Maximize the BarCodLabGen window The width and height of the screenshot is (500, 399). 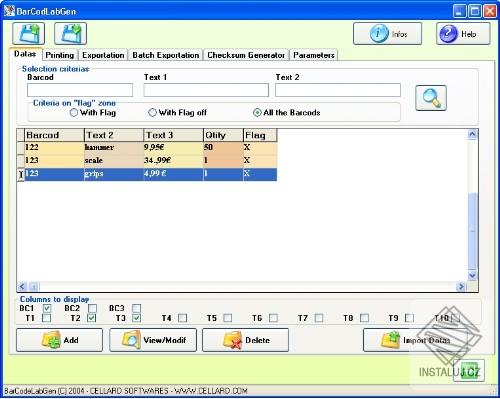475,11
